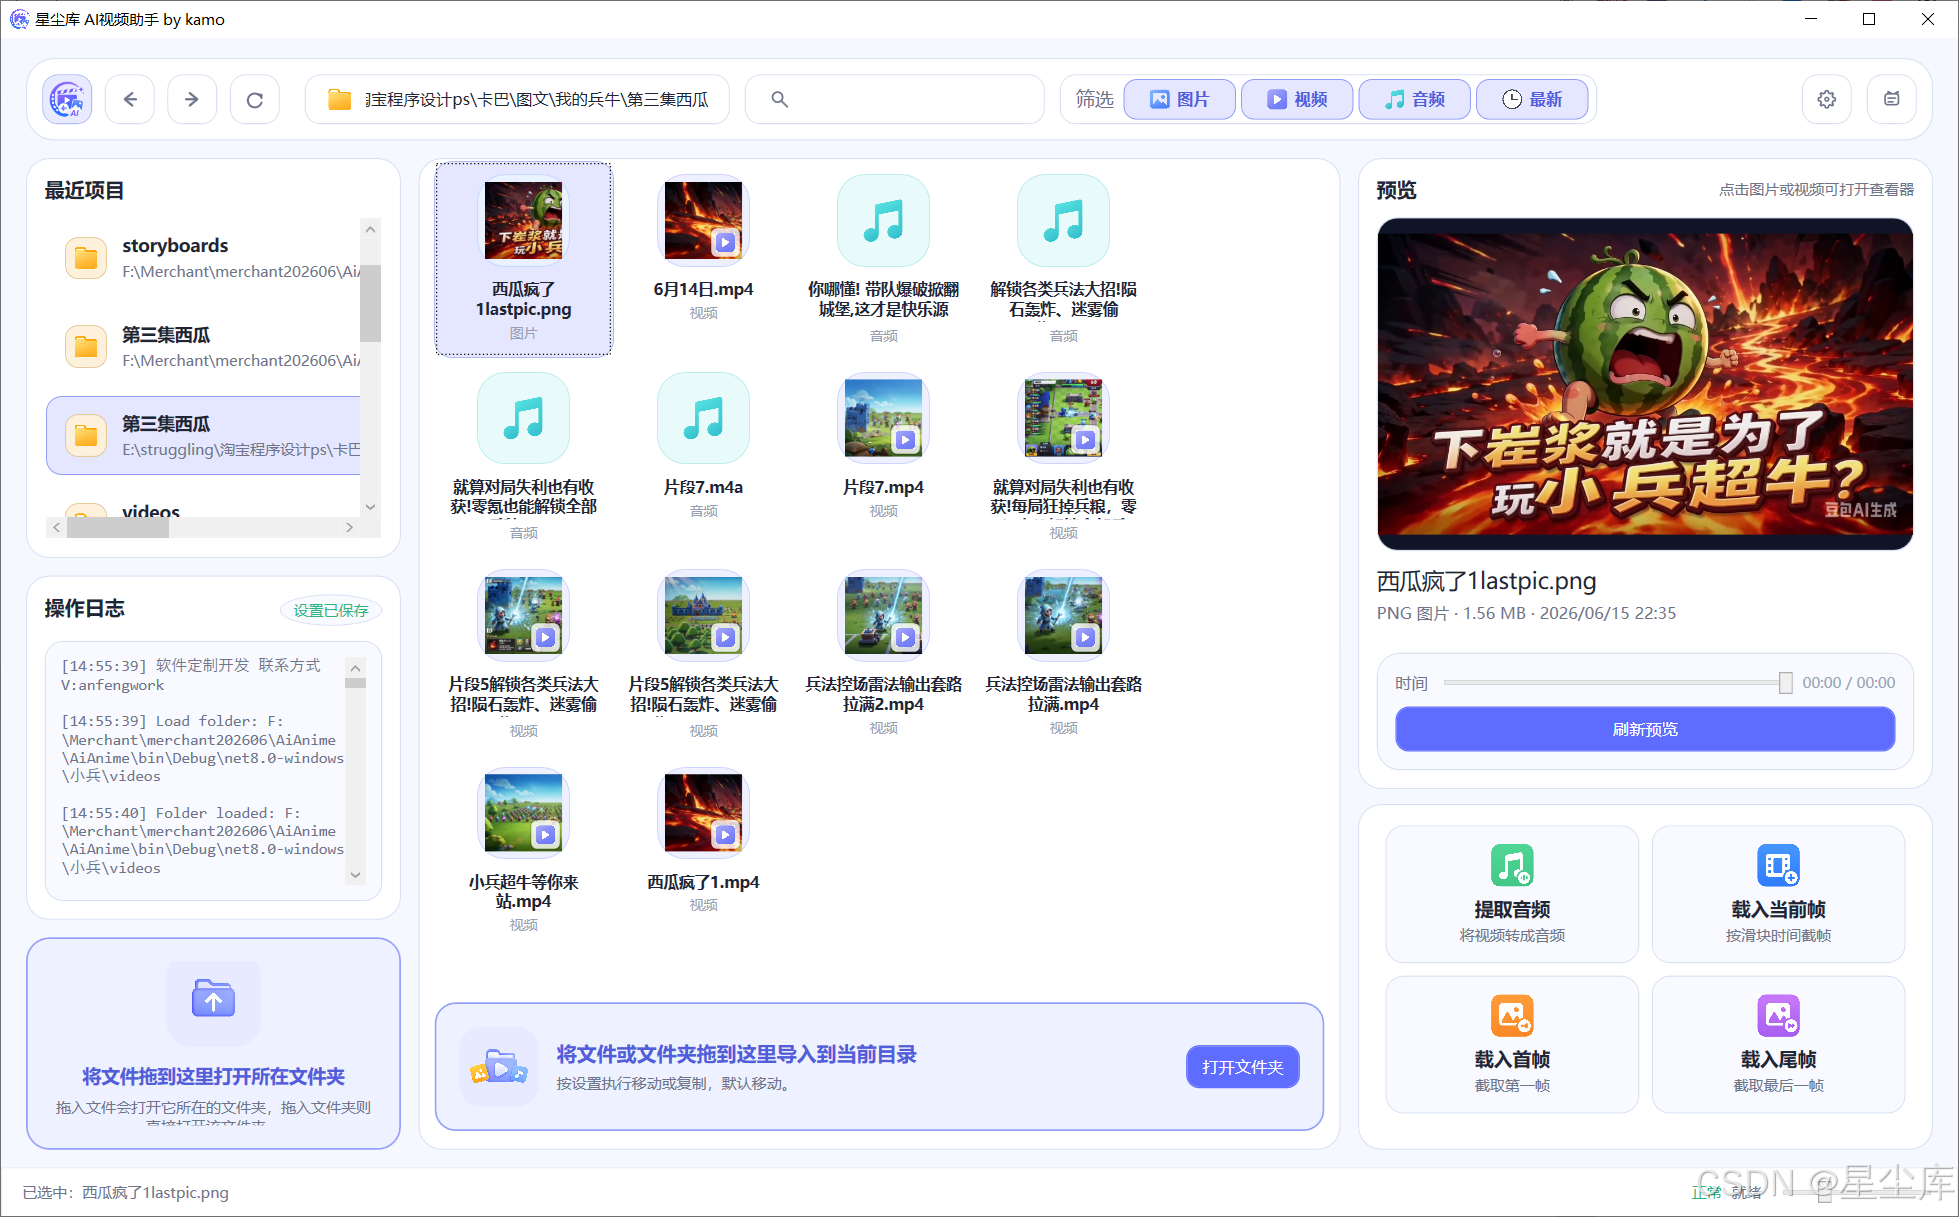Screen dimensions: 1959x1217
Task: Select the 小兵超牛等你来站.mp4 thumbnail
Action: (523, 813)
